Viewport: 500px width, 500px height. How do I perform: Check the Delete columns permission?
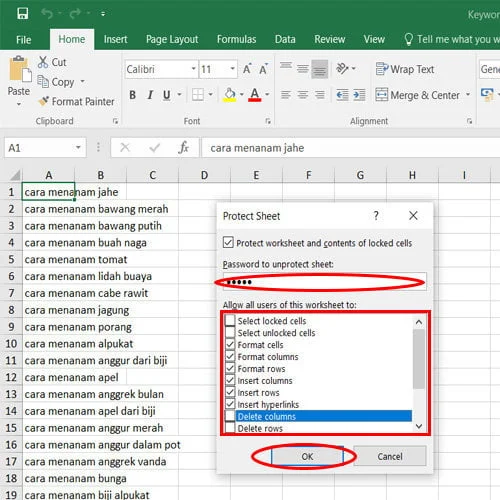click(230, 416)
